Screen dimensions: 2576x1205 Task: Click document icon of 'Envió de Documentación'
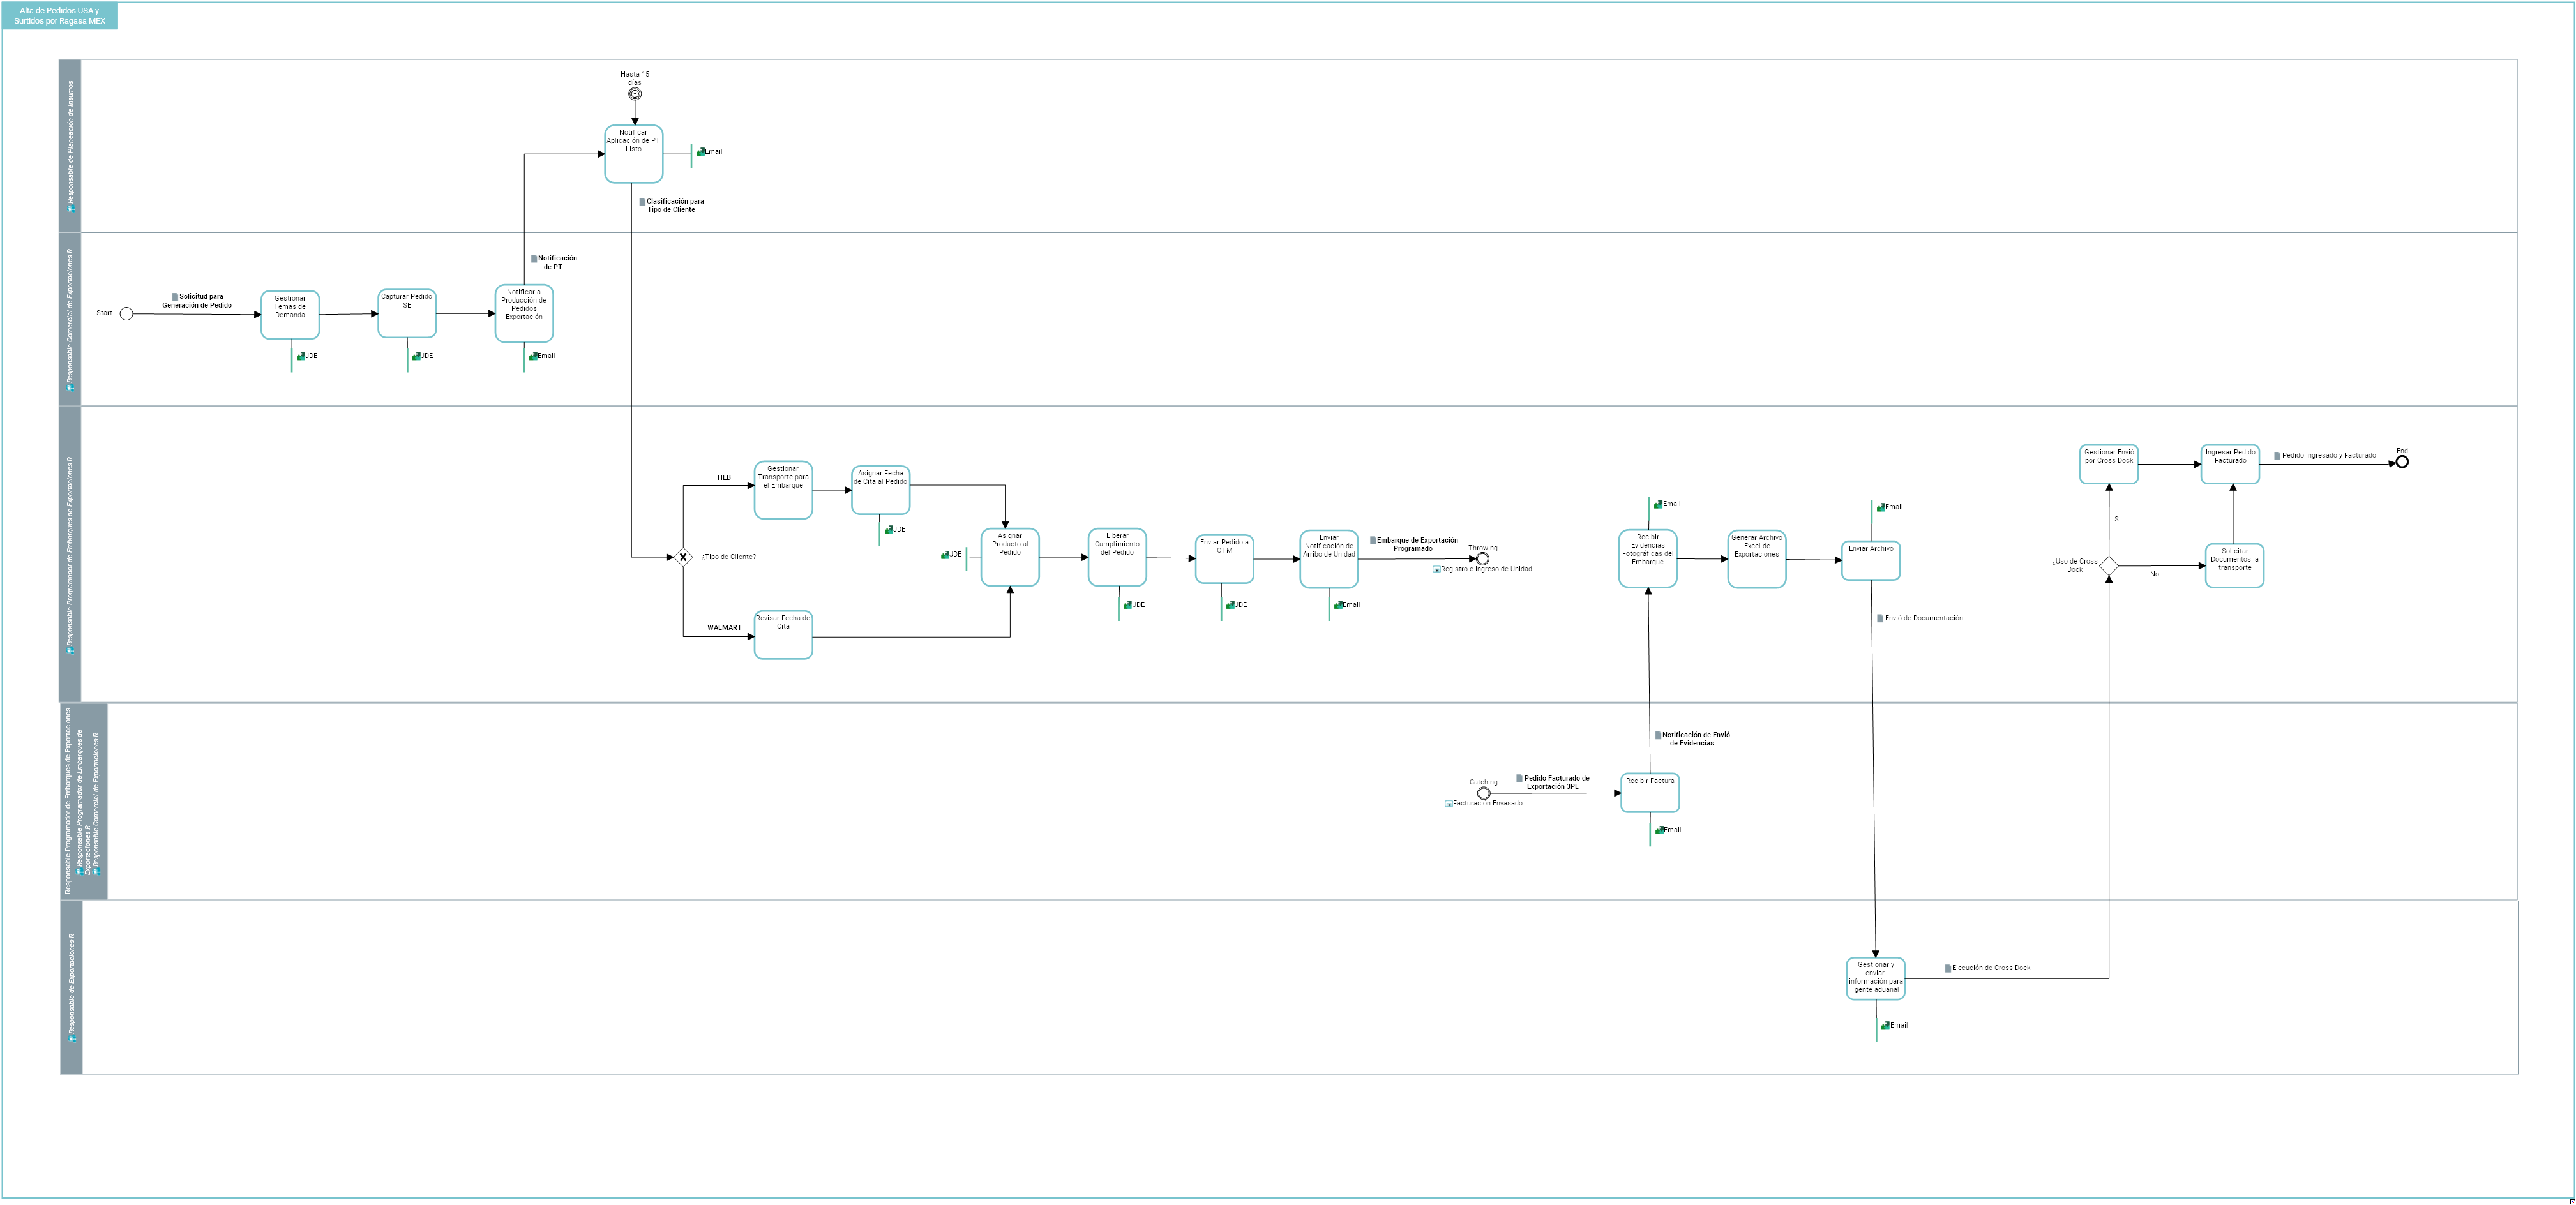coord(1880,619)
